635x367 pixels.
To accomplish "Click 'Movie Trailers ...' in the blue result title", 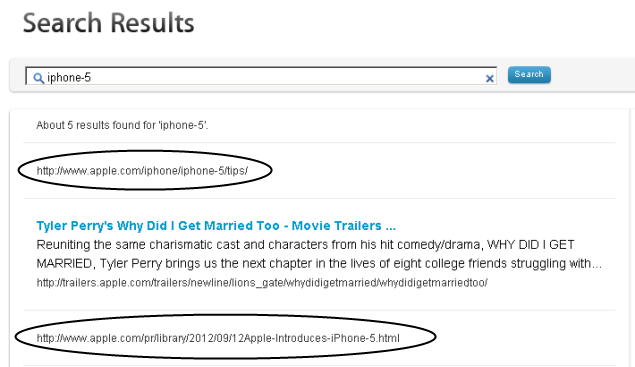I will coord(344,226).
